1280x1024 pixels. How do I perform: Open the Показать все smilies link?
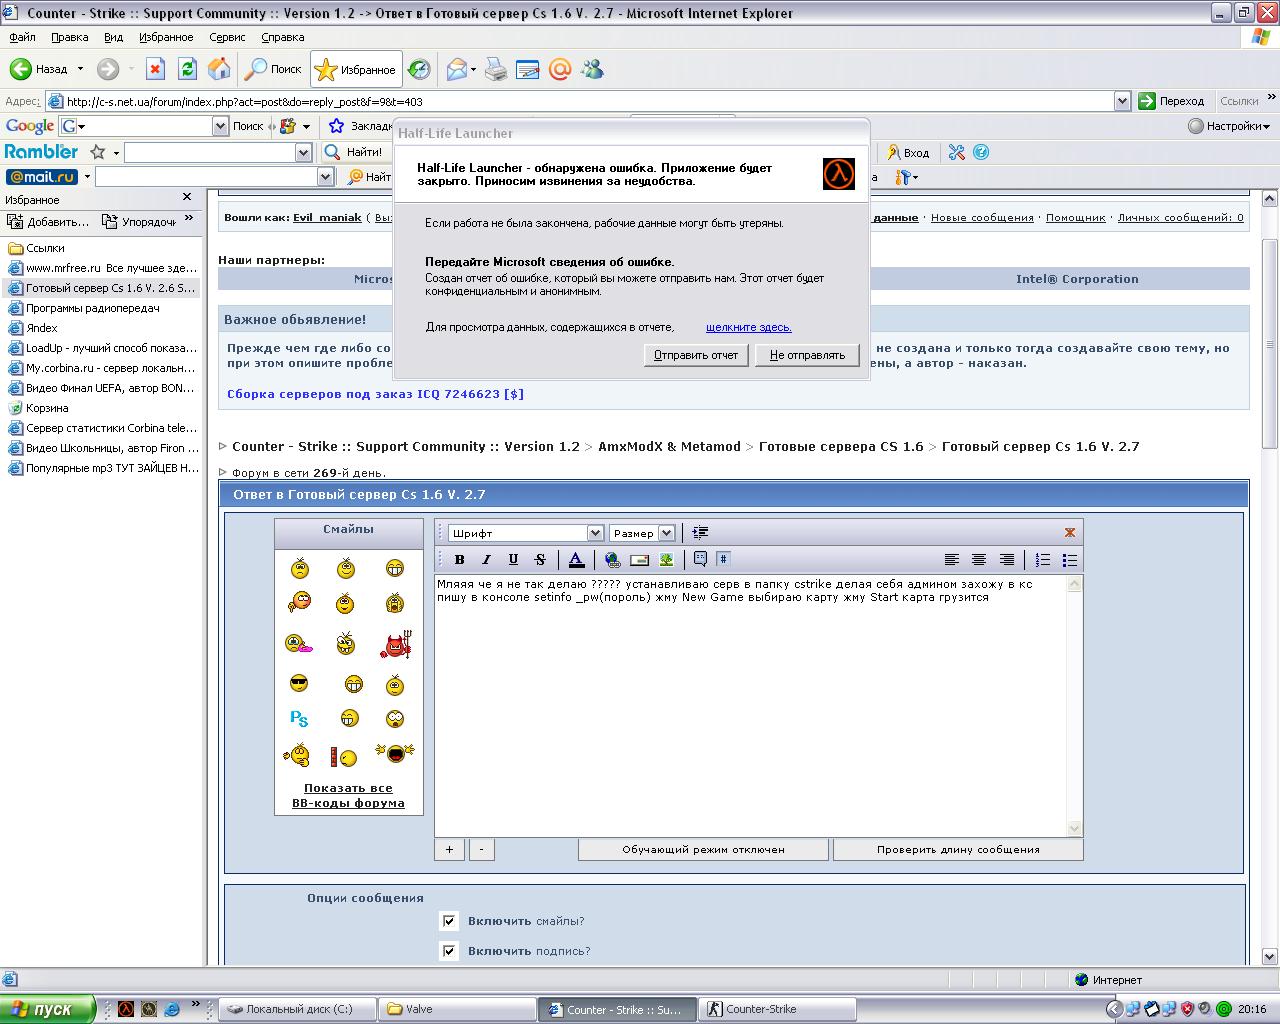(348, 788)
